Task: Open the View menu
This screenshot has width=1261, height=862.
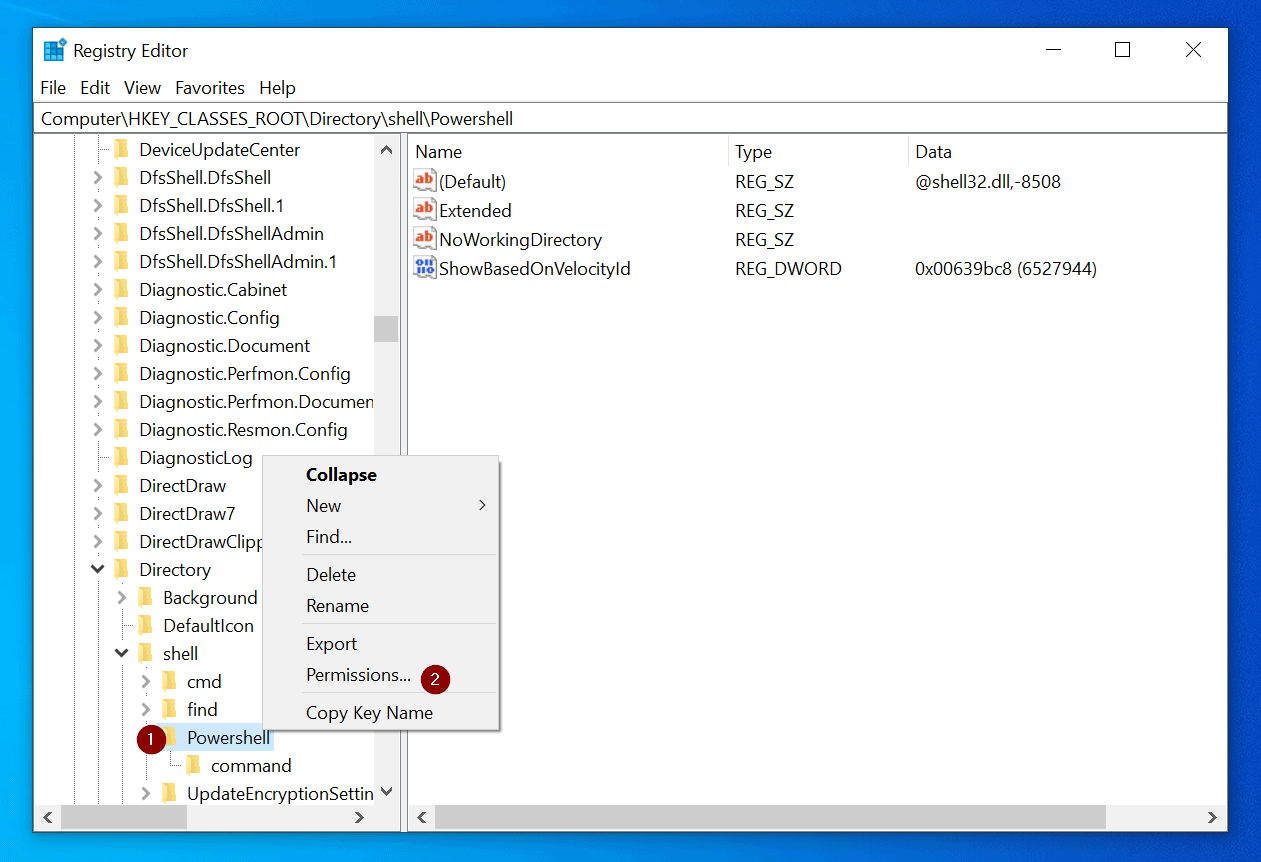Action: [143, 88]
